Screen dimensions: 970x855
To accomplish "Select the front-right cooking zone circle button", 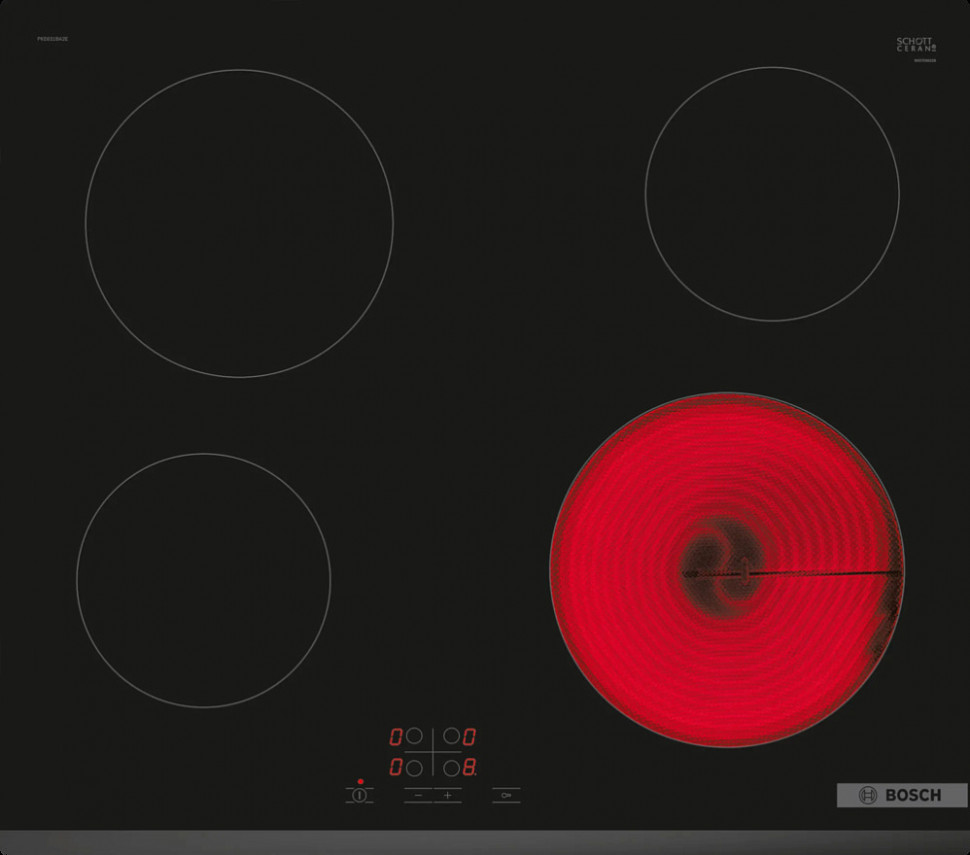I will click(451, 768).
